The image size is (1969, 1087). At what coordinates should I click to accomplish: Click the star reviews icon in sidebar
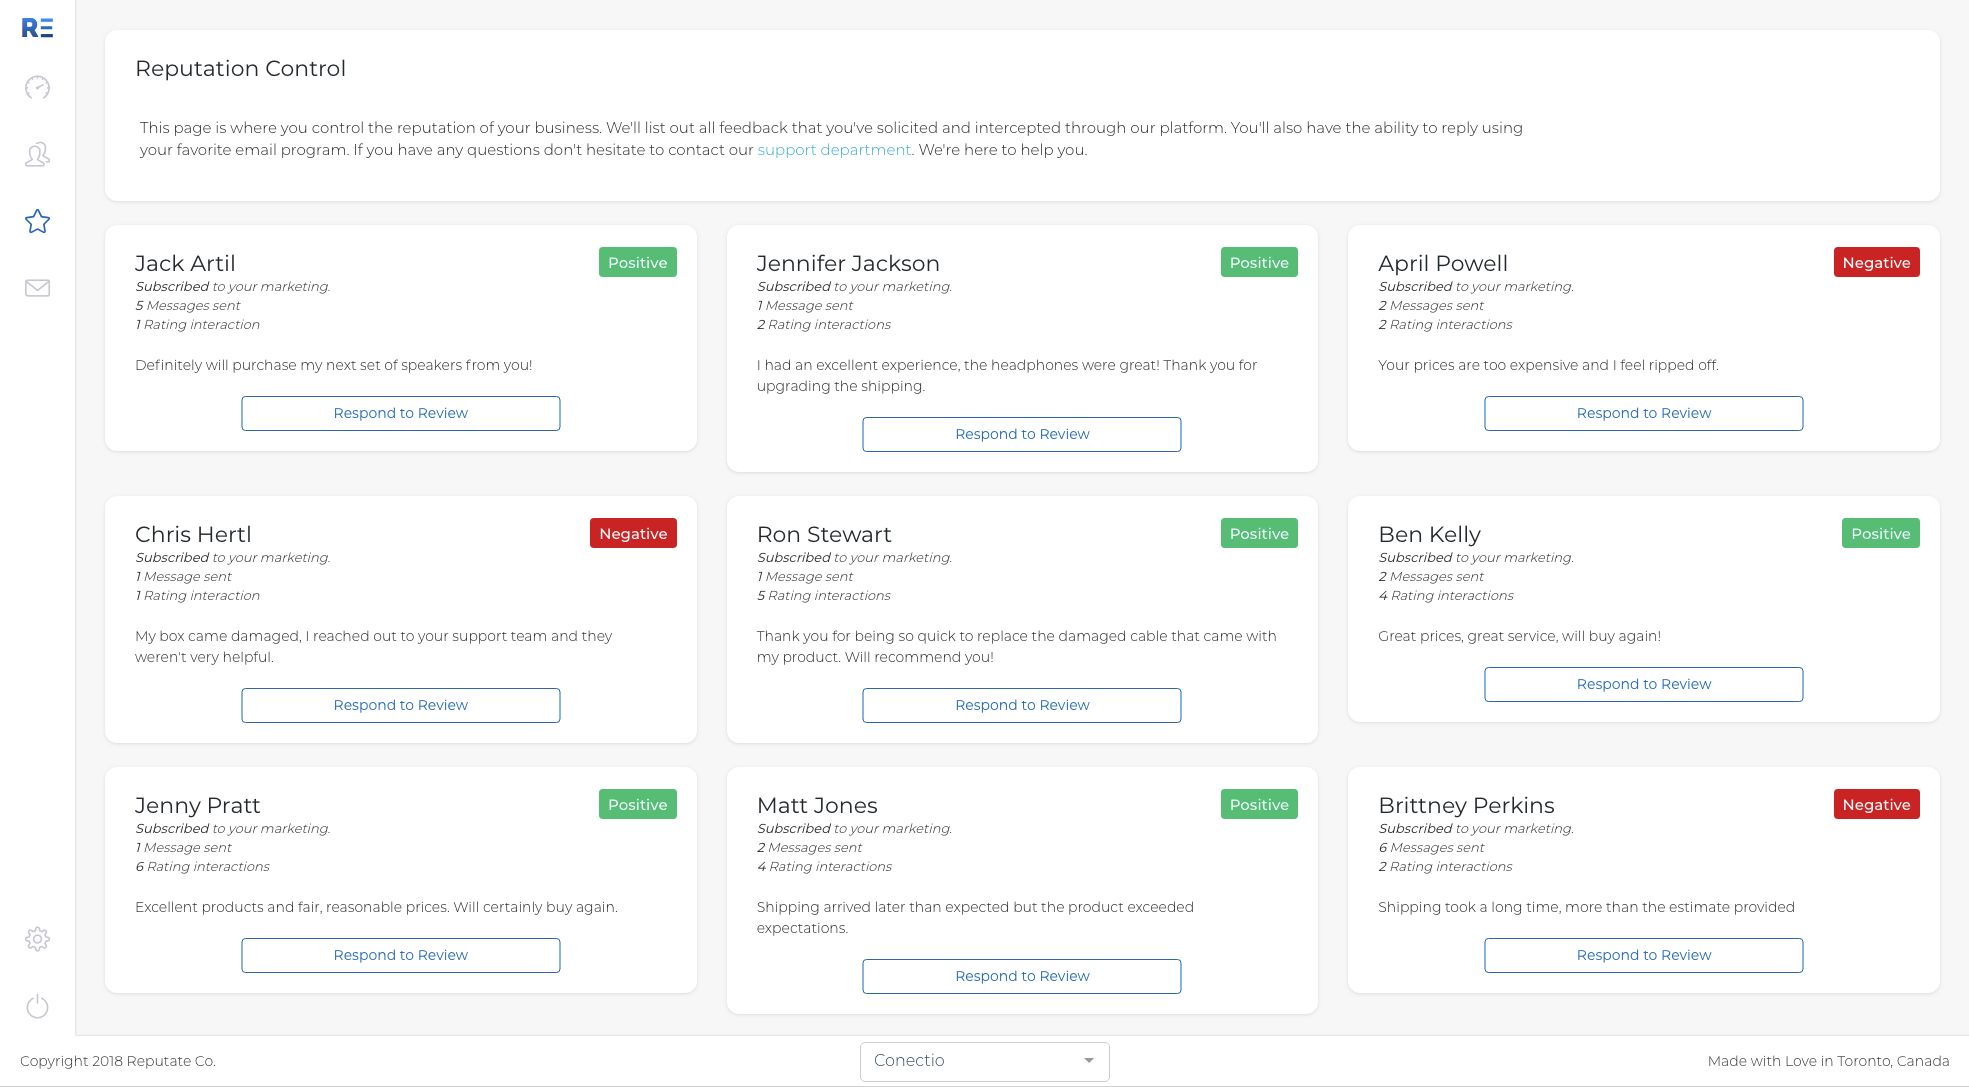36,222
